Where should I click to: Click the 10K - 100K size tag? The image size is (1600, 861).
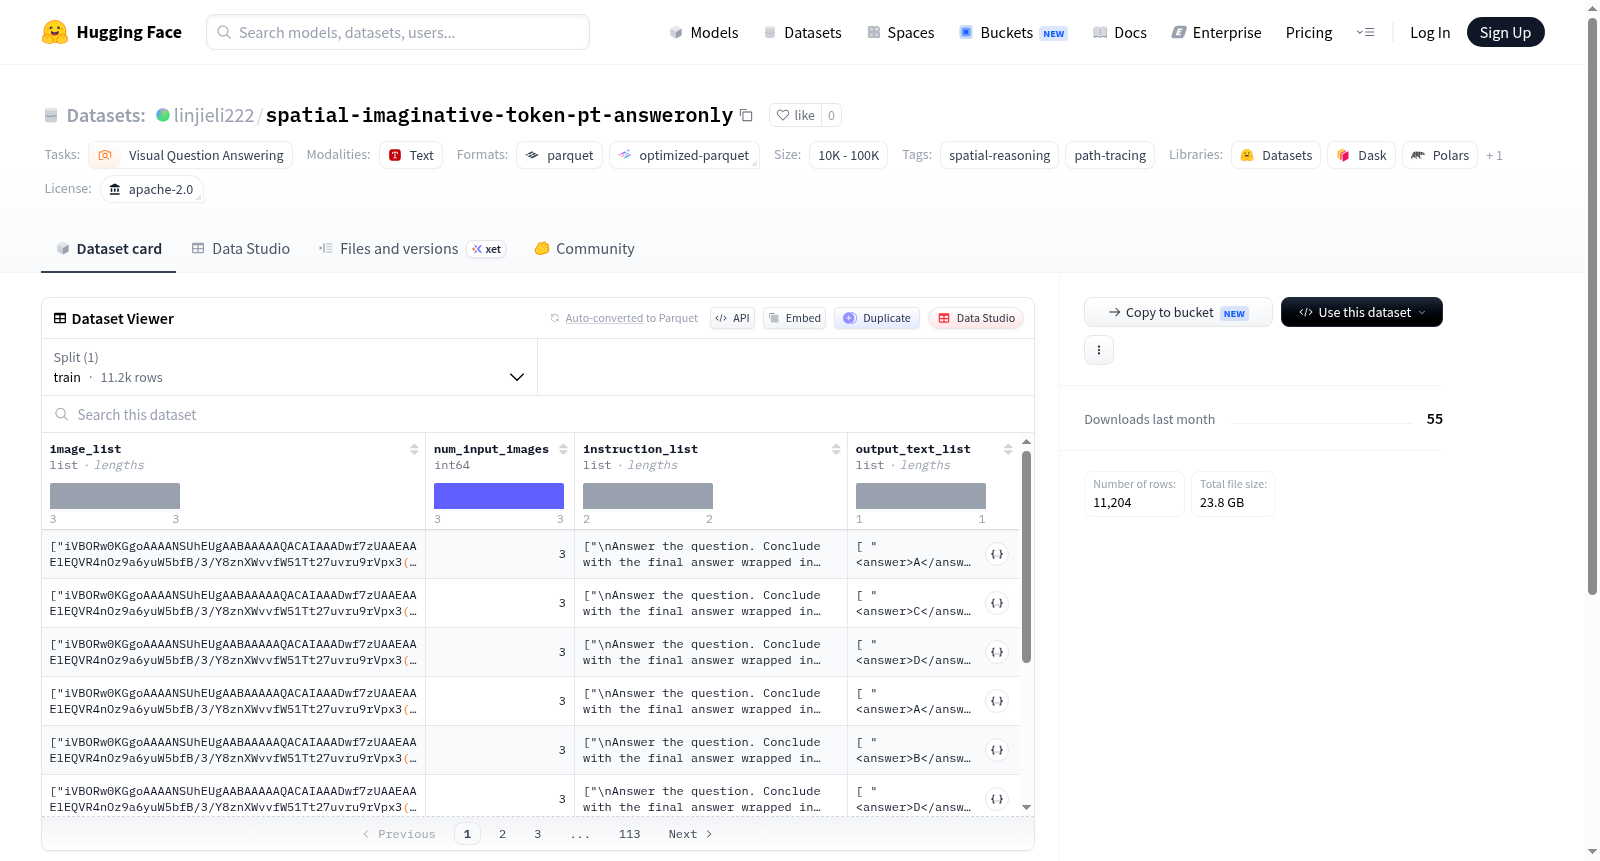pos(848,155)
